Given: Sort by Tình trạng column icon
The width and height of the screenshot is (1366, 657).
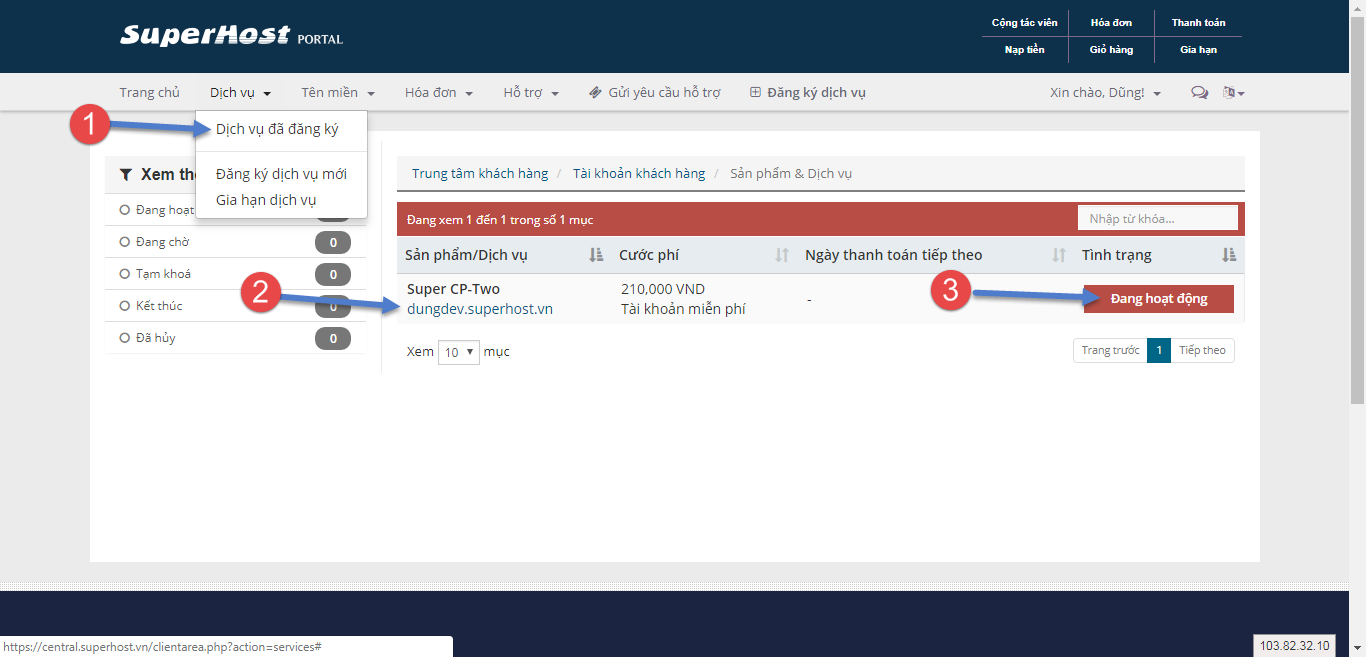Looking at the screenshot, I should [1229, 255].
